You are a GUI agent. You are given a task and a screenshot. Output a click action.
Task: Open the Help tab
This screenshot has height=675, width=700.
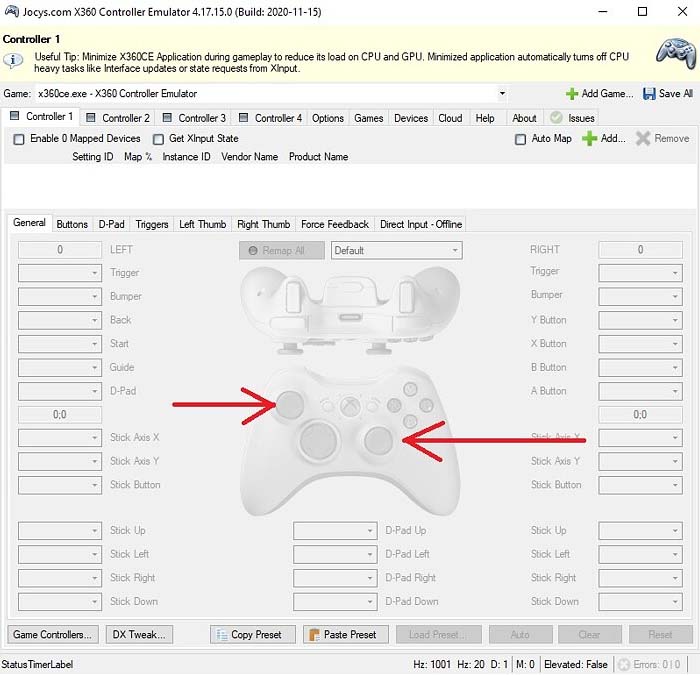click(x=484, y=118)
